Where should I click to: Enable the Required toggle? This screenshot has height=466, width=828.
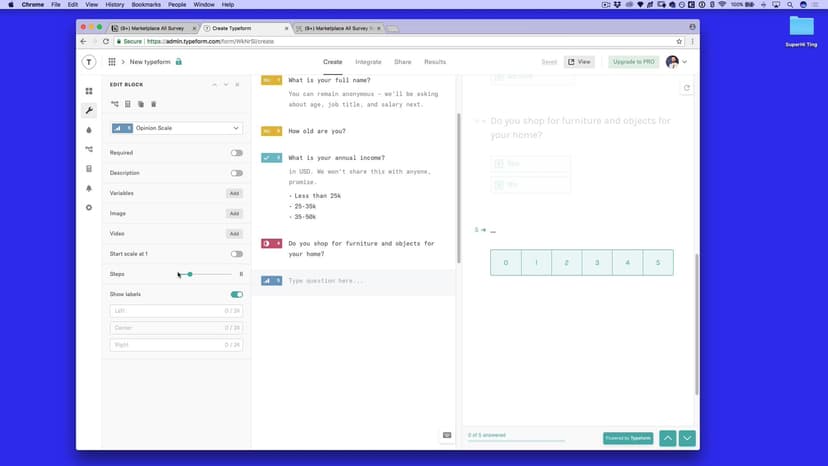click(236, 153)
